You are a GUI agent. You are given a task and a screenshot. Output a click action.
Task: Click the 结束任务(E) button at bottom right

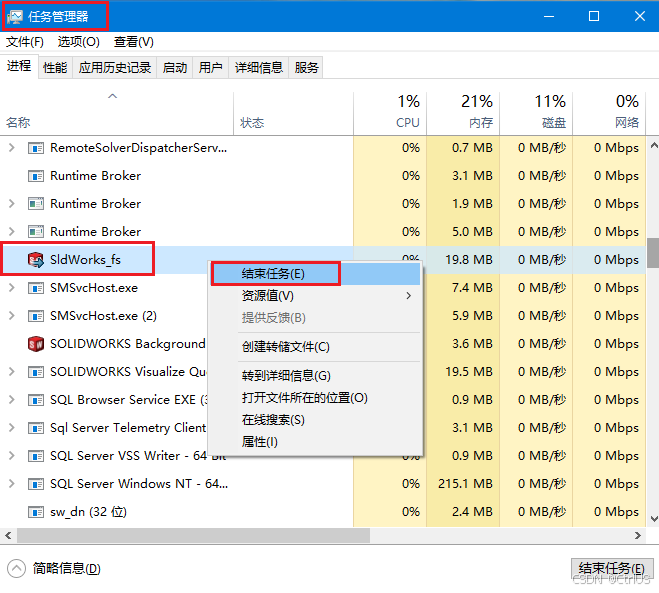tap(612, 569)
